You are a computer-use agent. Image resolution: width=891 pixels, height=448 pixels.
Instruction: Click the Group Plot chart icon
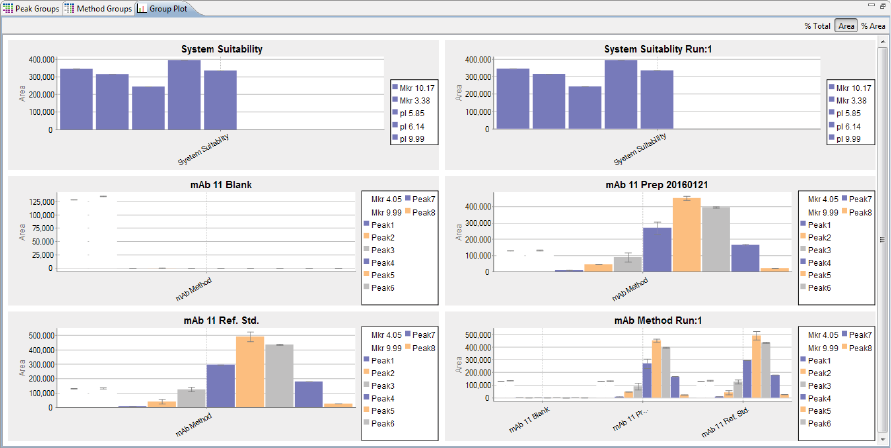(x=142, y=9)
